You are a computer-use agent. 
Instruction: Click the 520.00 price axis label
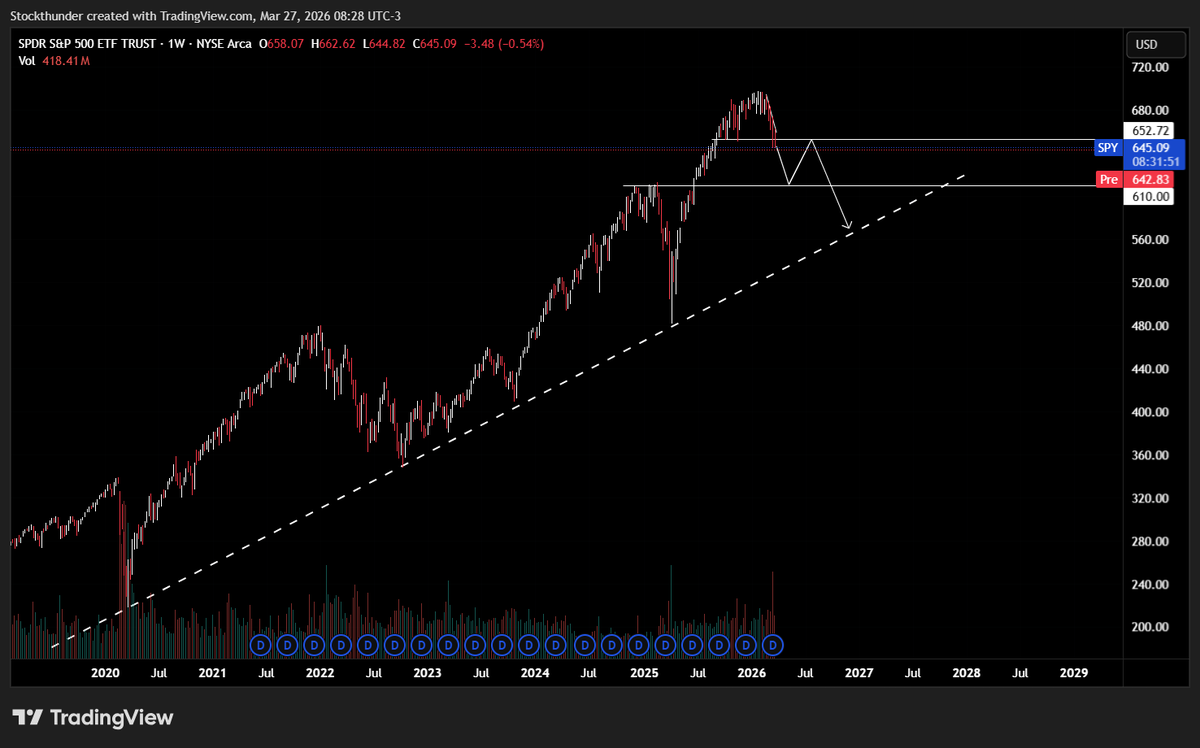click(1150, 283)
